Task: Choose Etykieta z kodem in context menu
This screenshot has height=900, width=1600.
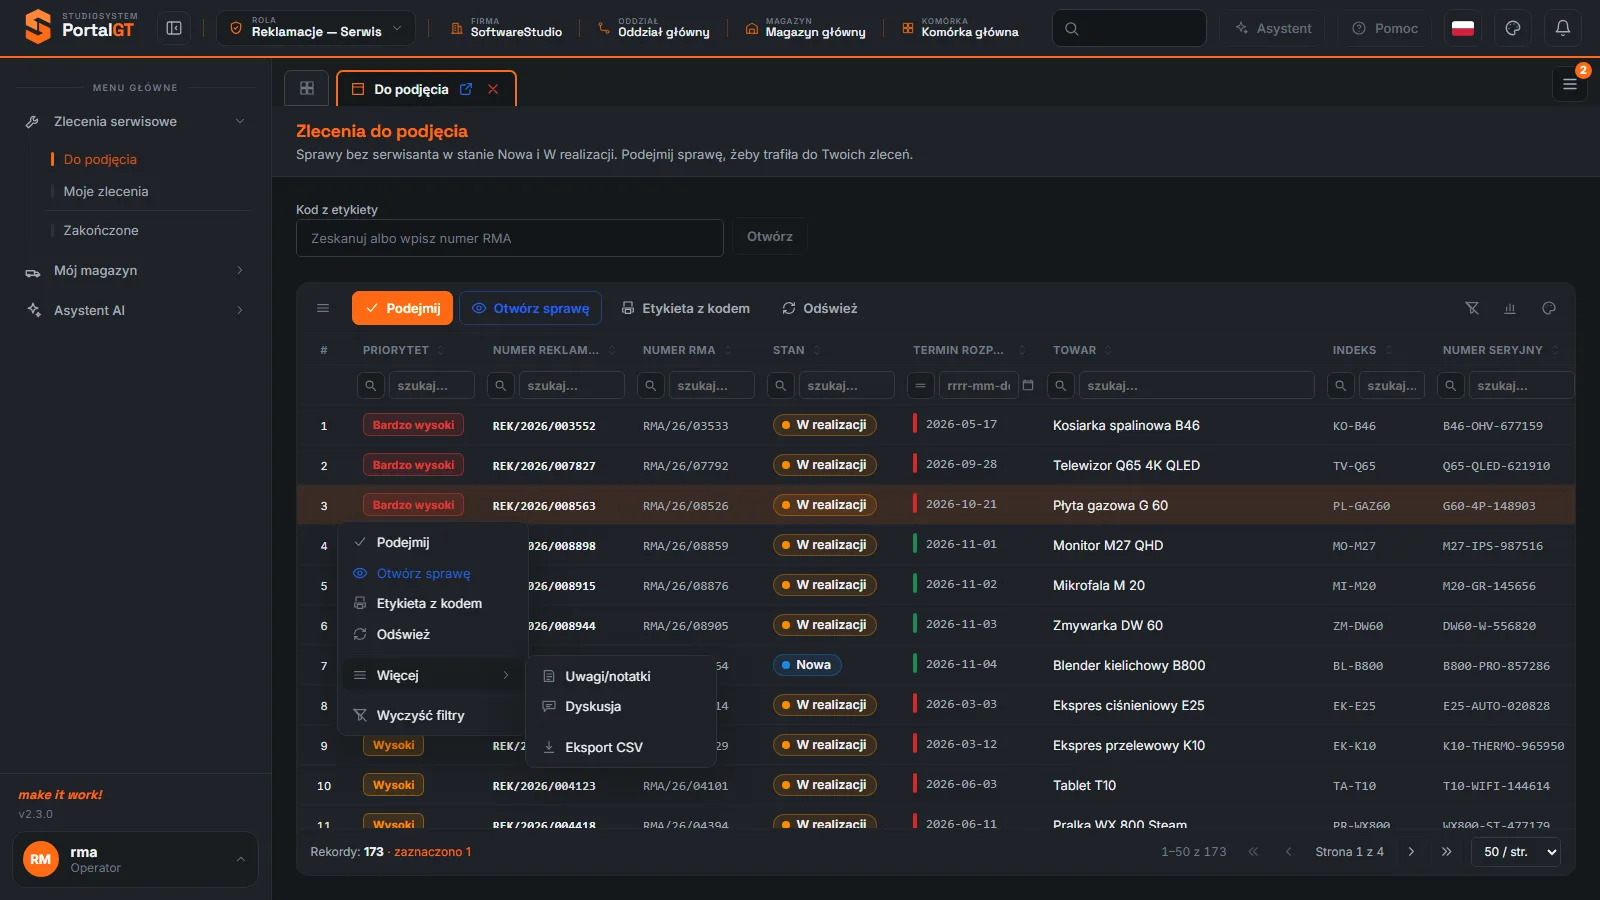Action: coord(434,603)
